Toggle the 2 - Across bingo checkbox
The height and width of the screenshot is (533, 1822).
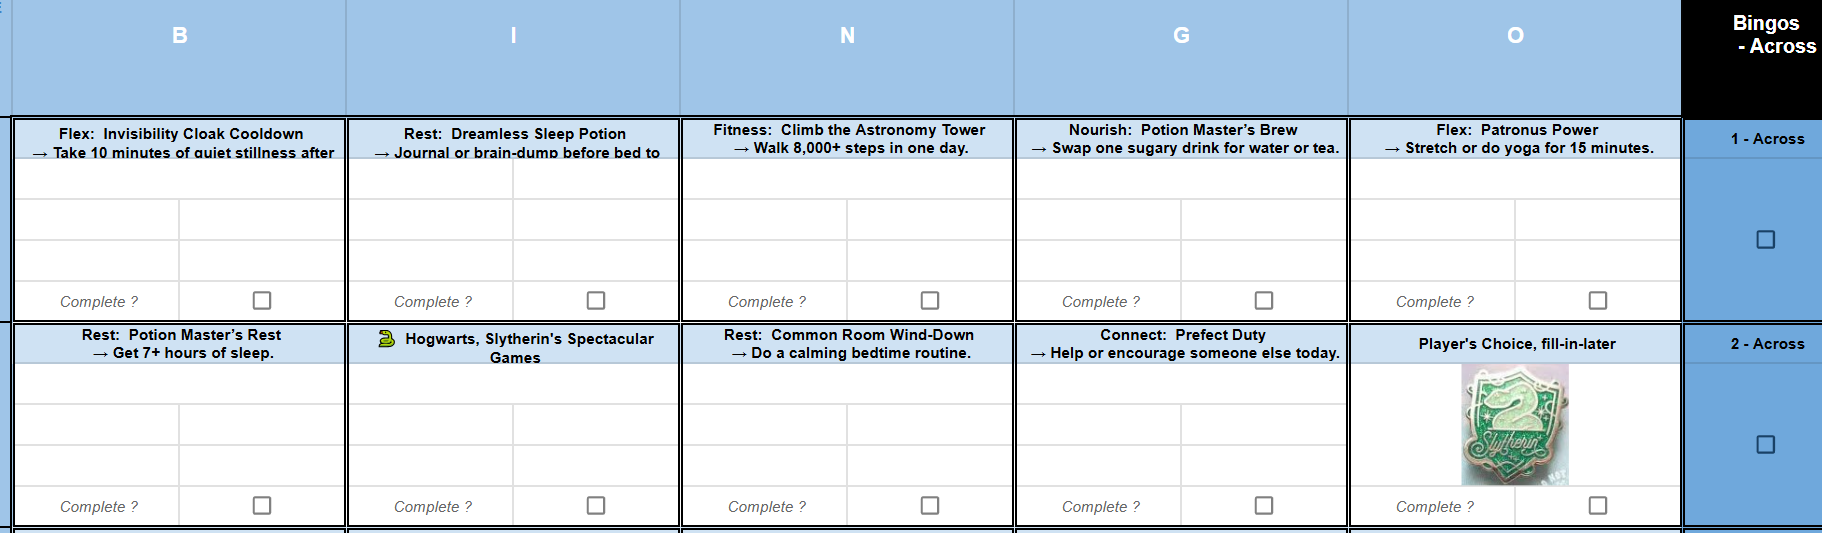[x=1766, y=444]
